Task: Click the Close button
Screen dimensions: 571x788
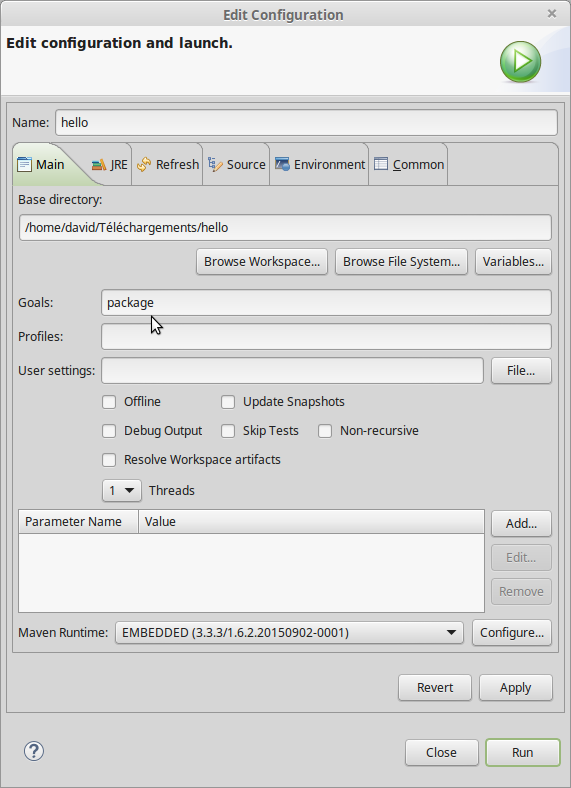Action: click(x=441, y=752)
